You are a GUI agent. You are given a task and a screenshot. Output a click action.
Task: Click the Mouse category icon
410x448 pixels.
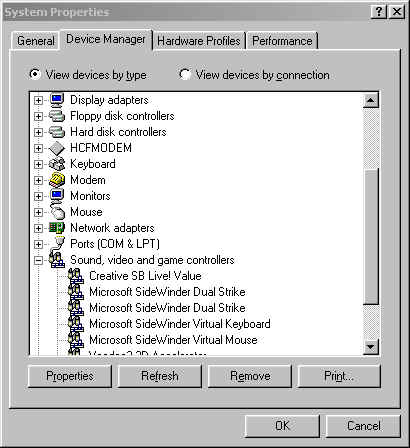click(57, 212)
